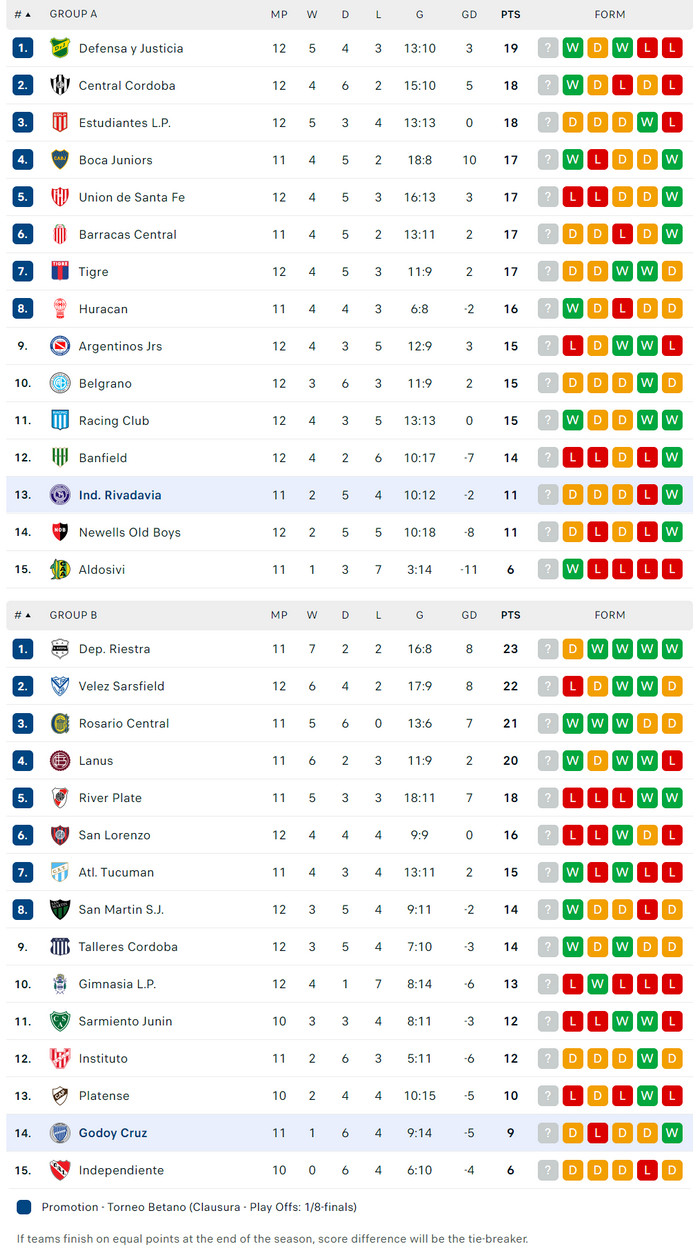Click Defensa y Justicia's first W form badge
The height and width of the screenshot is (1249, 700).
point(573,48)
